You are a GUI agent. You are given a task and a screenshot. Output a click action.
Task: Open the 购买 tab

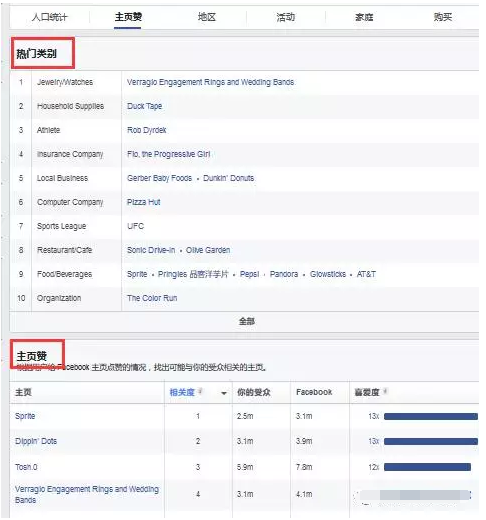click(x=443, y=17)
